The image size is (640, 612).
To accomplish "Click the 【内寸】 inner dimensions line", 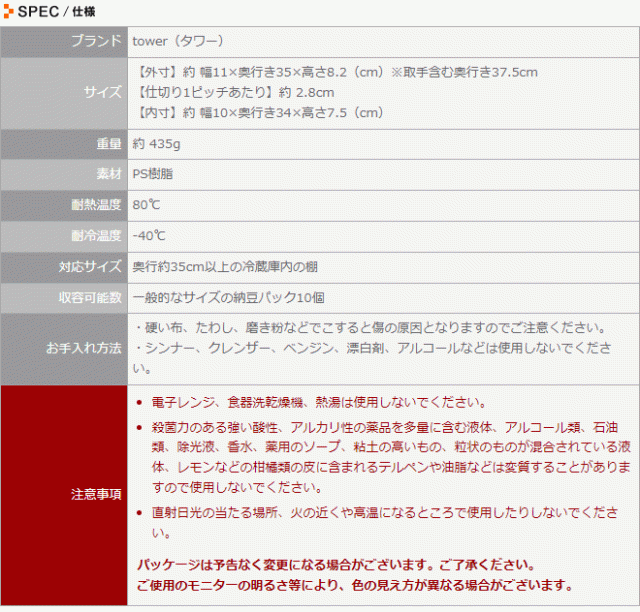I will (258, 113).
